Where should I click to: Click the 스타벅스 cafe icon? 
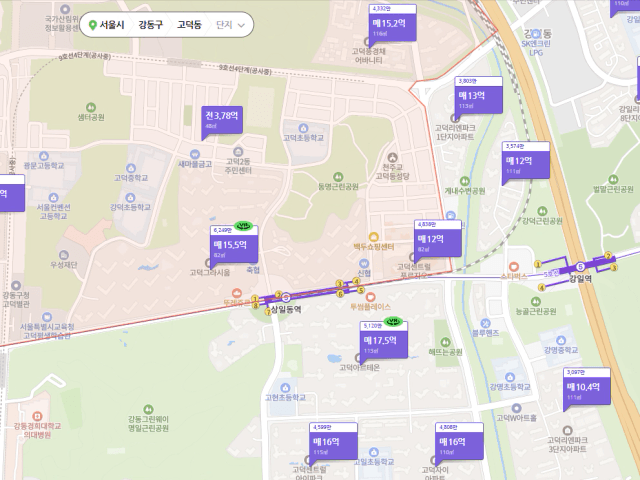[x=514, y=267]
